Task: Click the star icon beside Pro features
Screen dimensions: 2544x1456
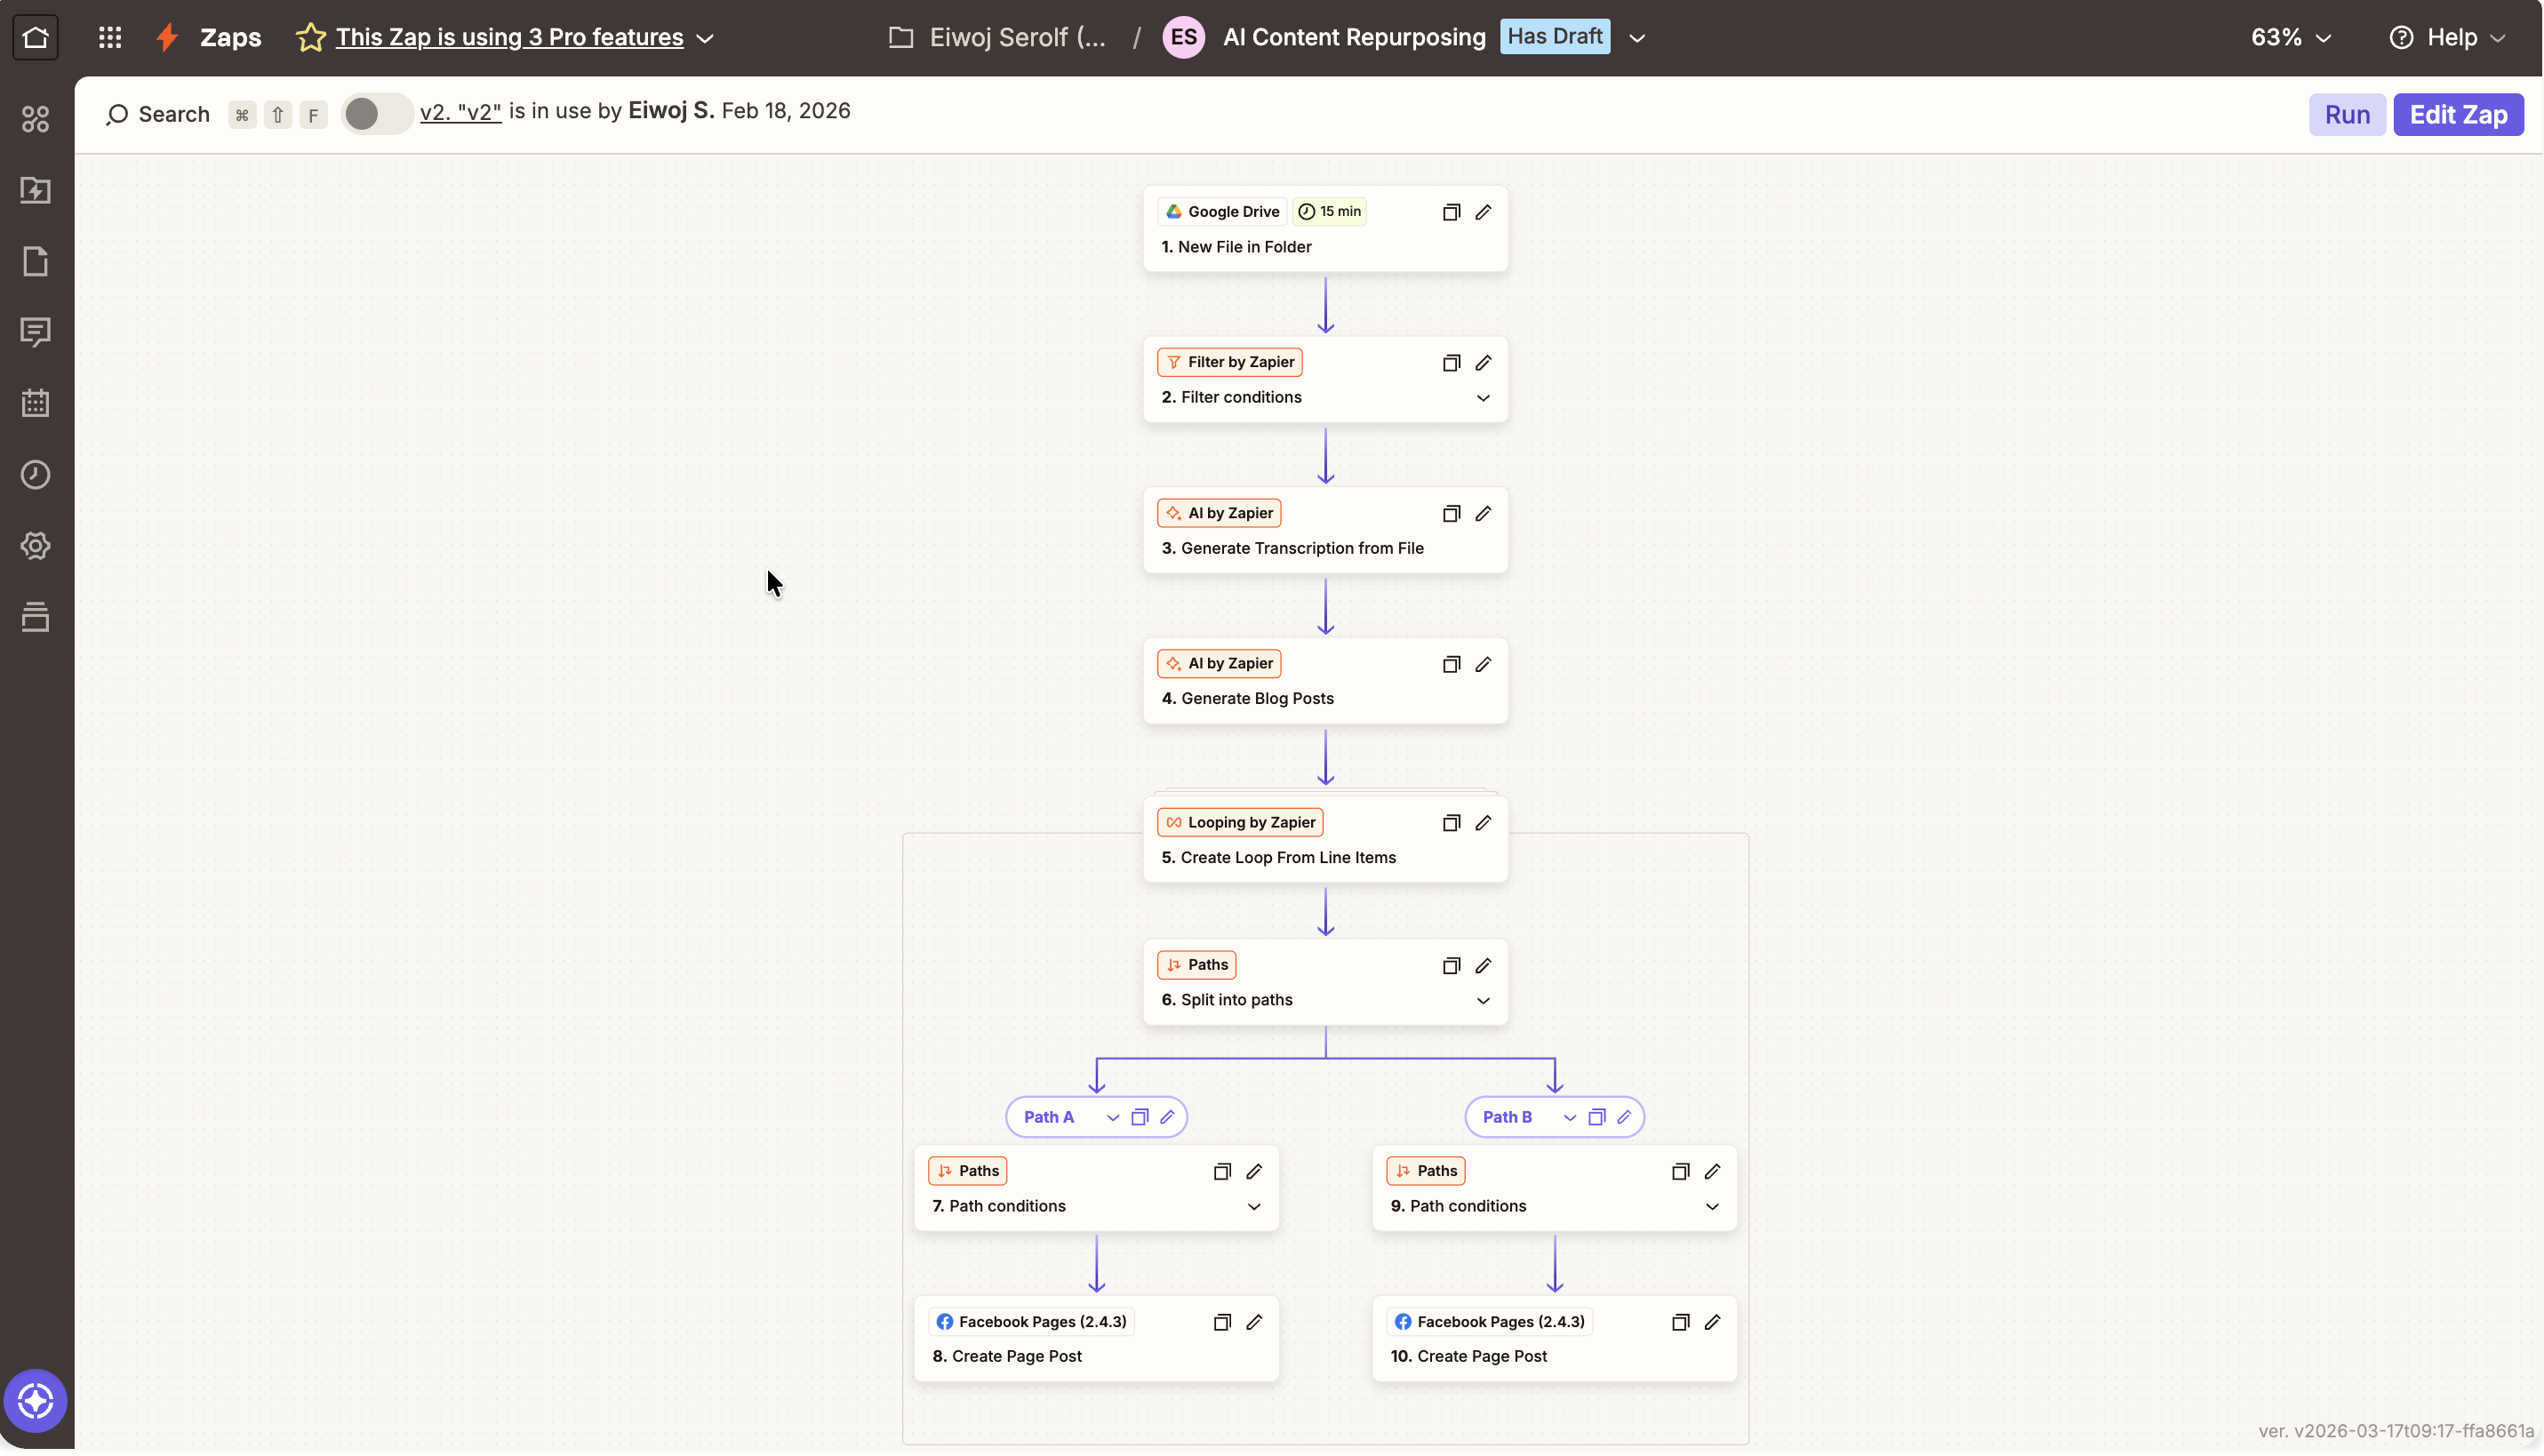Action: [x=310, y=38]
